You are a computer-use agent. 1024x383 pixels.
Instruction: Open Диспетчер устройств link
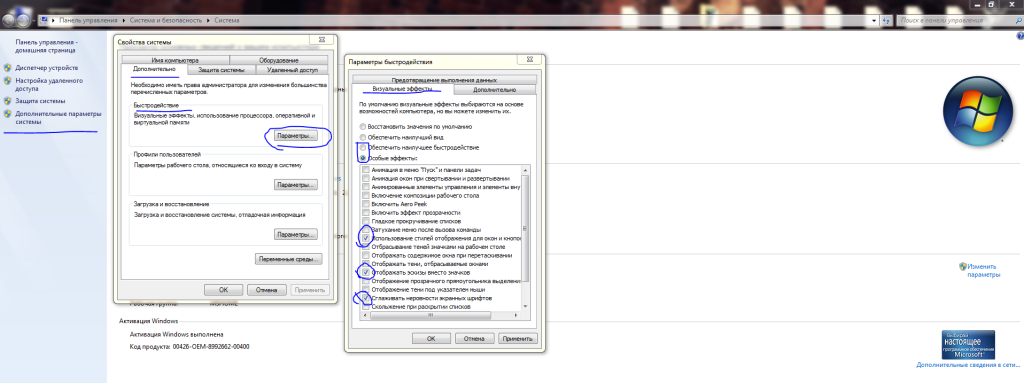tap(46, 67)
